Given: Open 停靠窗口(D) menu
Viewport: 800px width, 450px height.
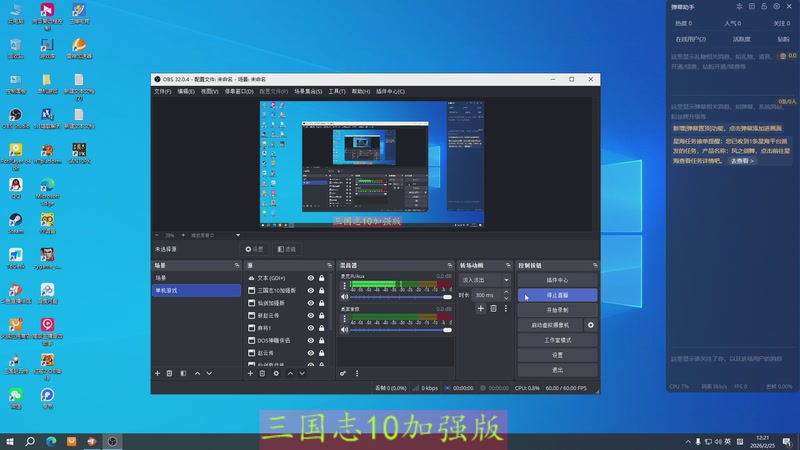Looking at the screenshot, I should pyautogui.click(x=239, y=91).
